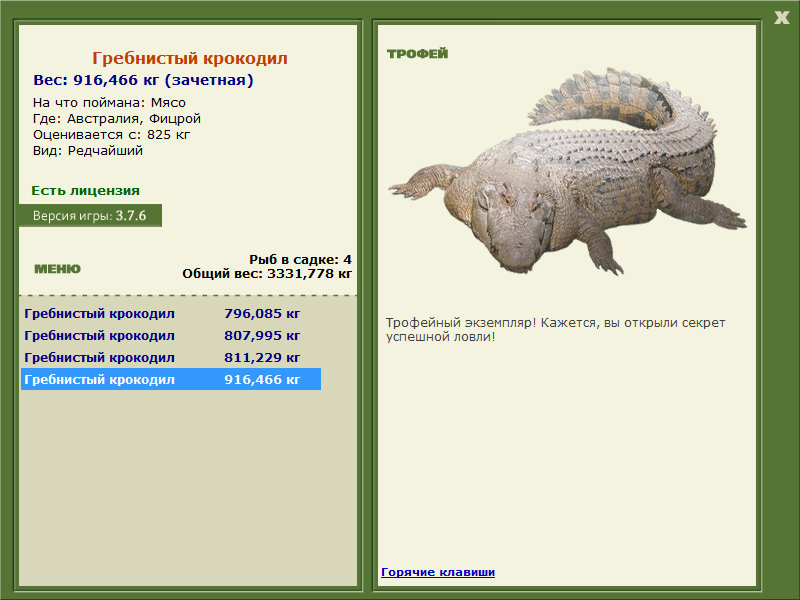Screen dimensions: 800x600
Task: Open the Горячие клавиши link
Action: click(438, 572)
